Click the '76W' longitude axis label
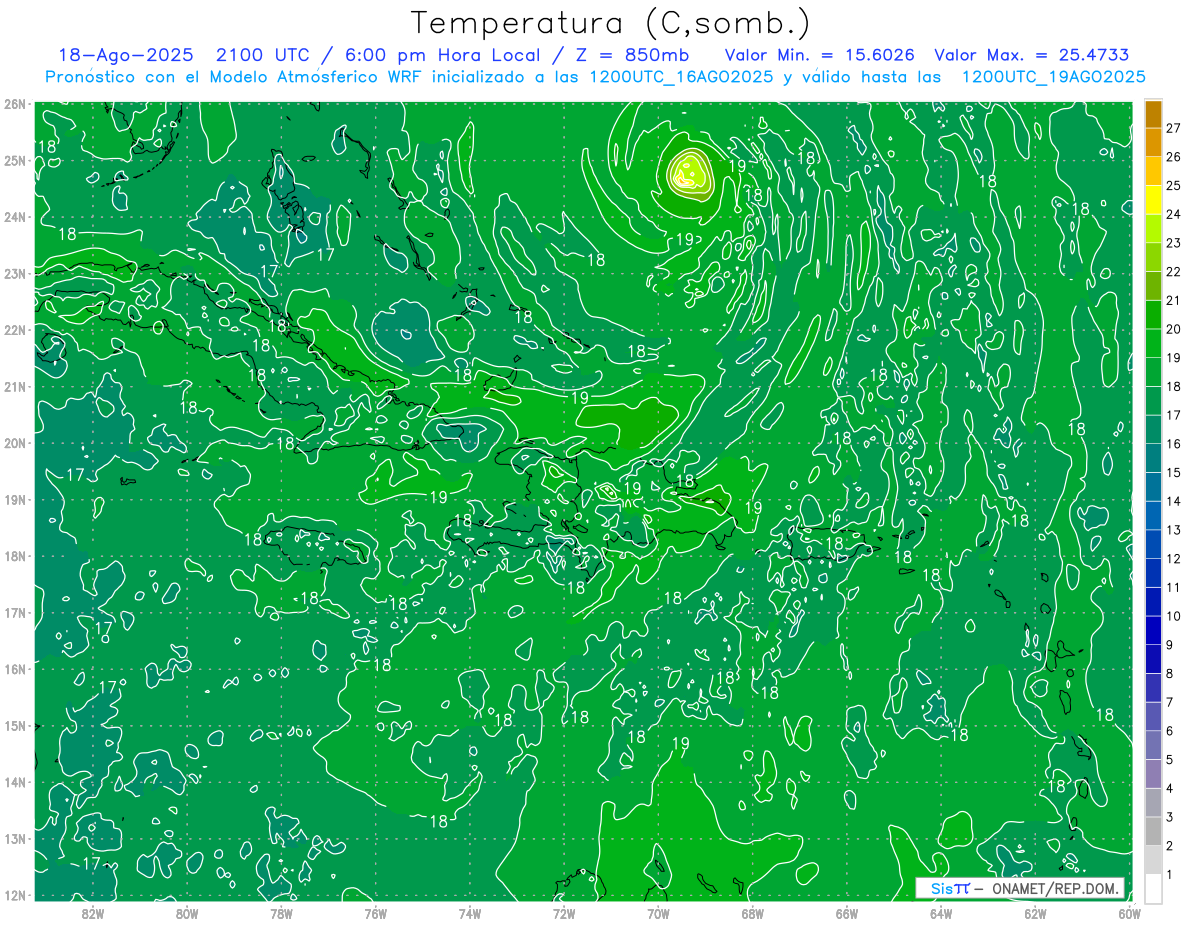The image size is (1200, 927). point(375,913)
